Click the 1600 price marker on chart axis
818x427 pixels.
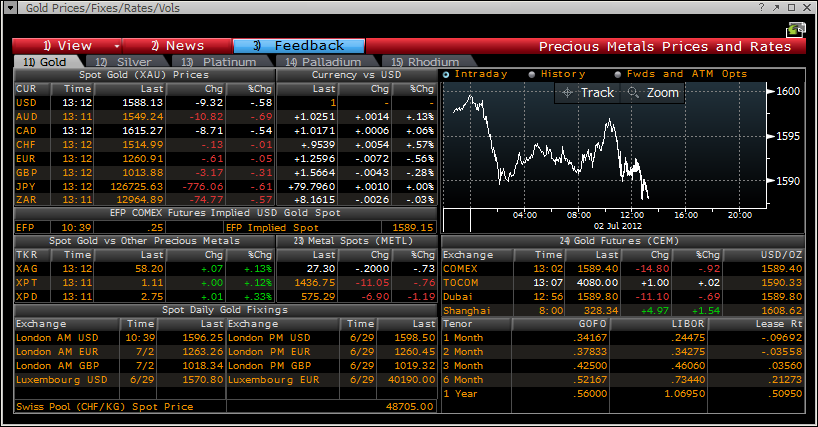click(x=788, y=91)
